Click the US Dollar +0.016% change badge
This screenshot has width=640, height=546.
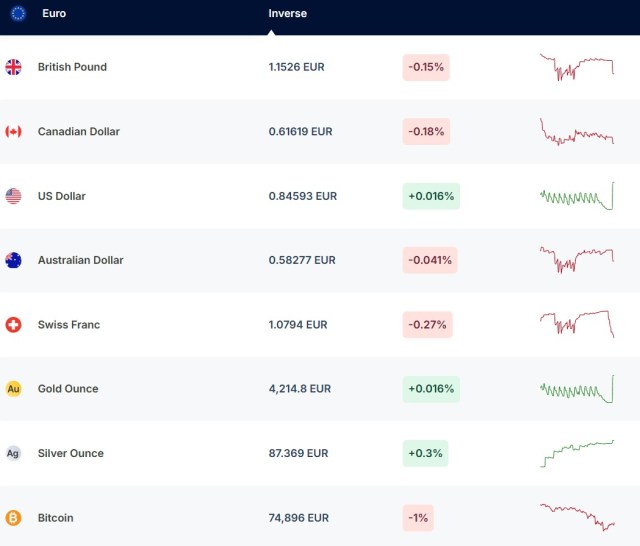tap(431, 196)
